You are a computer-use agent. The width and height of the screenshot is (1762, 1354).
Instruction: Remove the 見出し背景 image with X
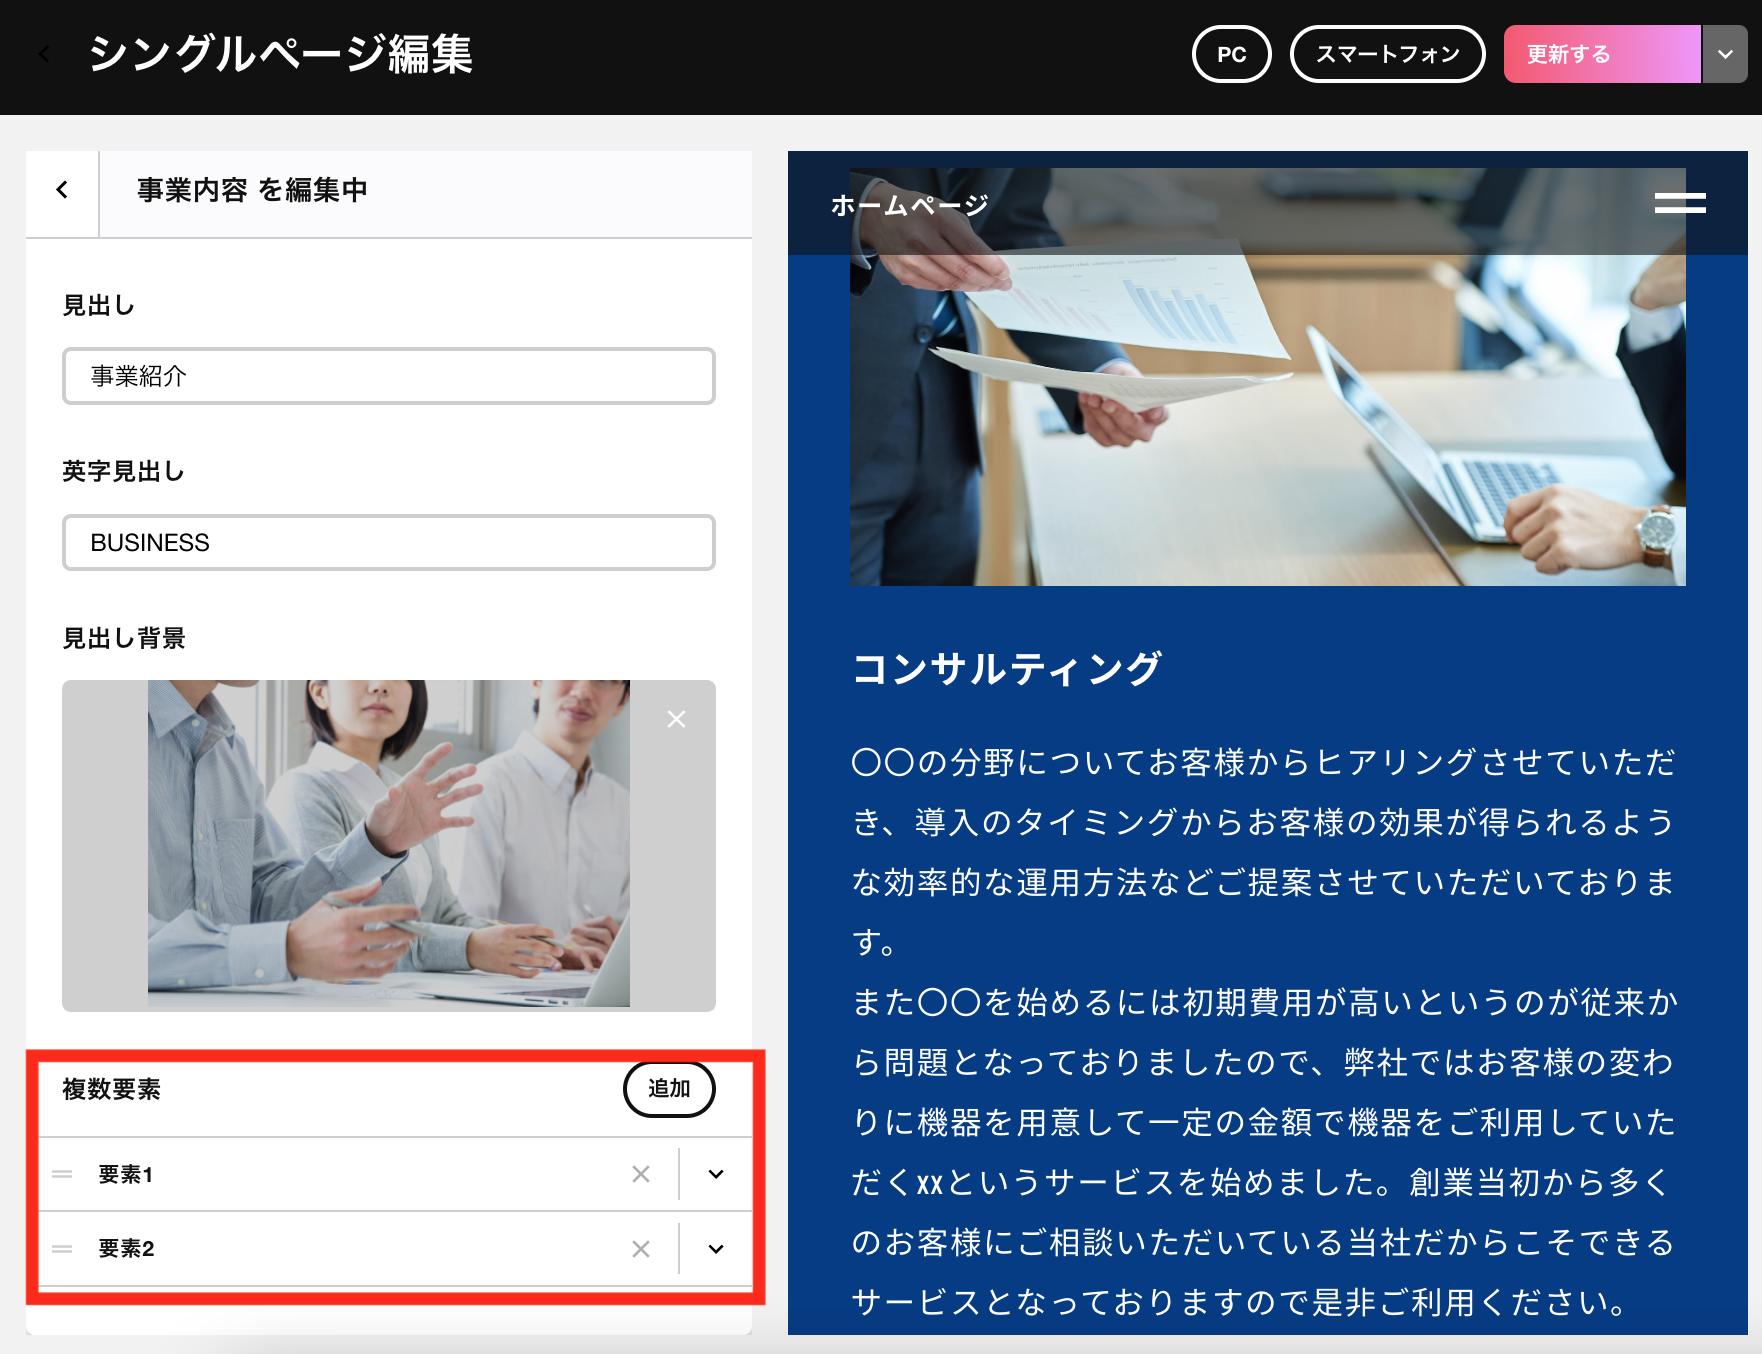pos(676,719)
